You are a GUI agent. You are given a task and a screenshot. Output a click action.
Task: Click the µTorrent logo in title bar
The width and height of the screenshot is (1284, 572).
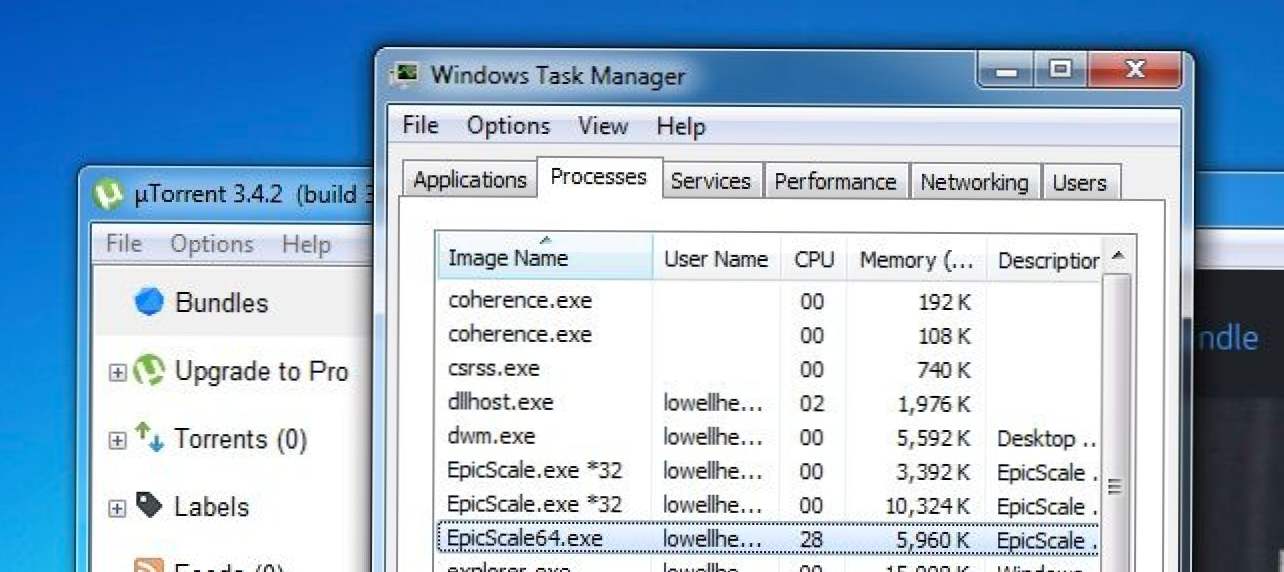[108, 194]
